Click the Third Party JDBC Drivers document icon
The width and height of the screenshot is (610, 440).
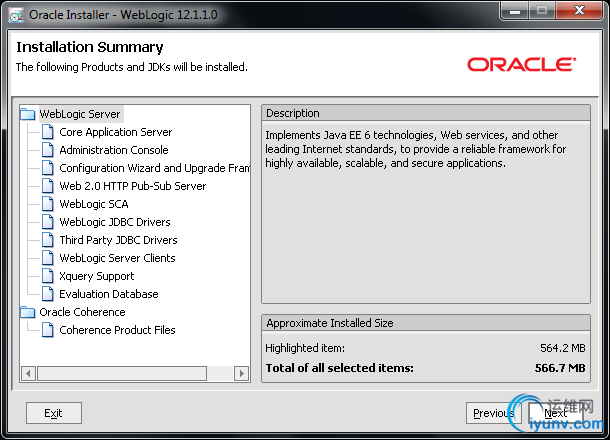tap(48, 240)
